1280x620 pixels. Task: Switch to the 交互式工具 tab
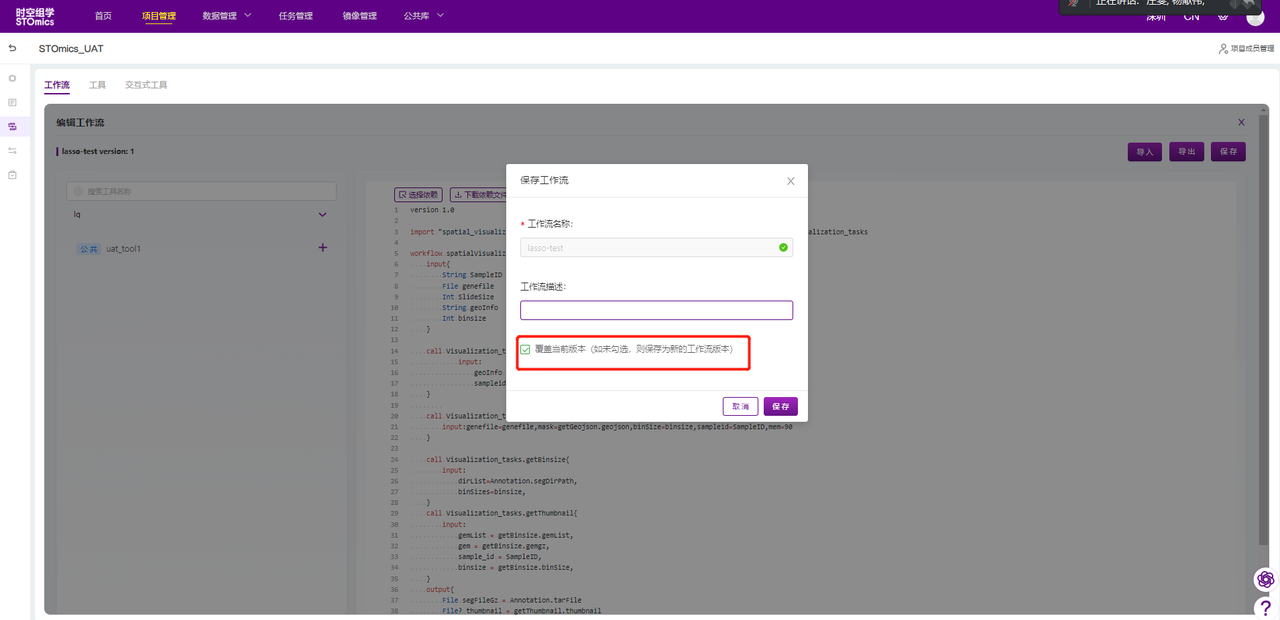tap(146, 85)
